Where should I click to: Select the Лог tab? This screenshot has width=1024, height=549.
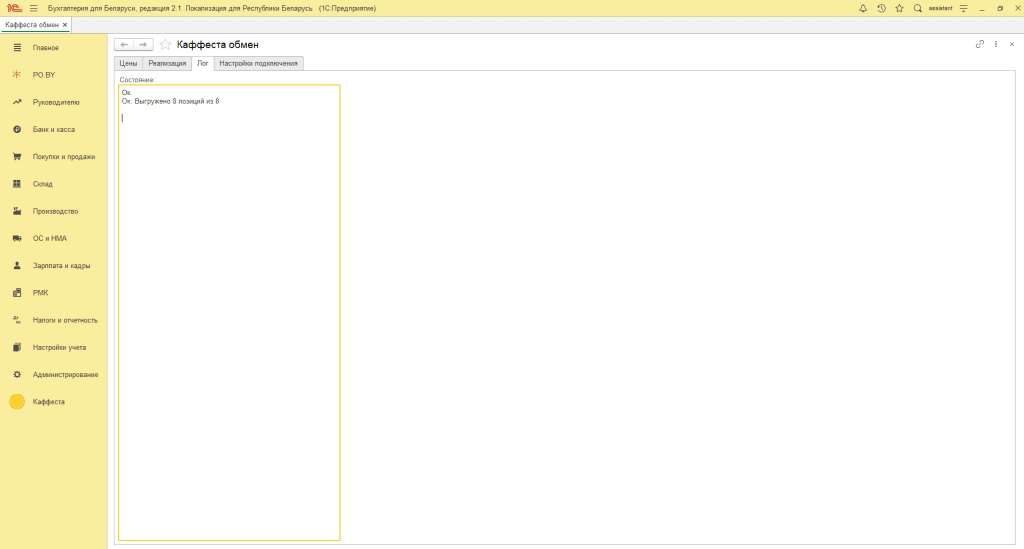[202, 63]
